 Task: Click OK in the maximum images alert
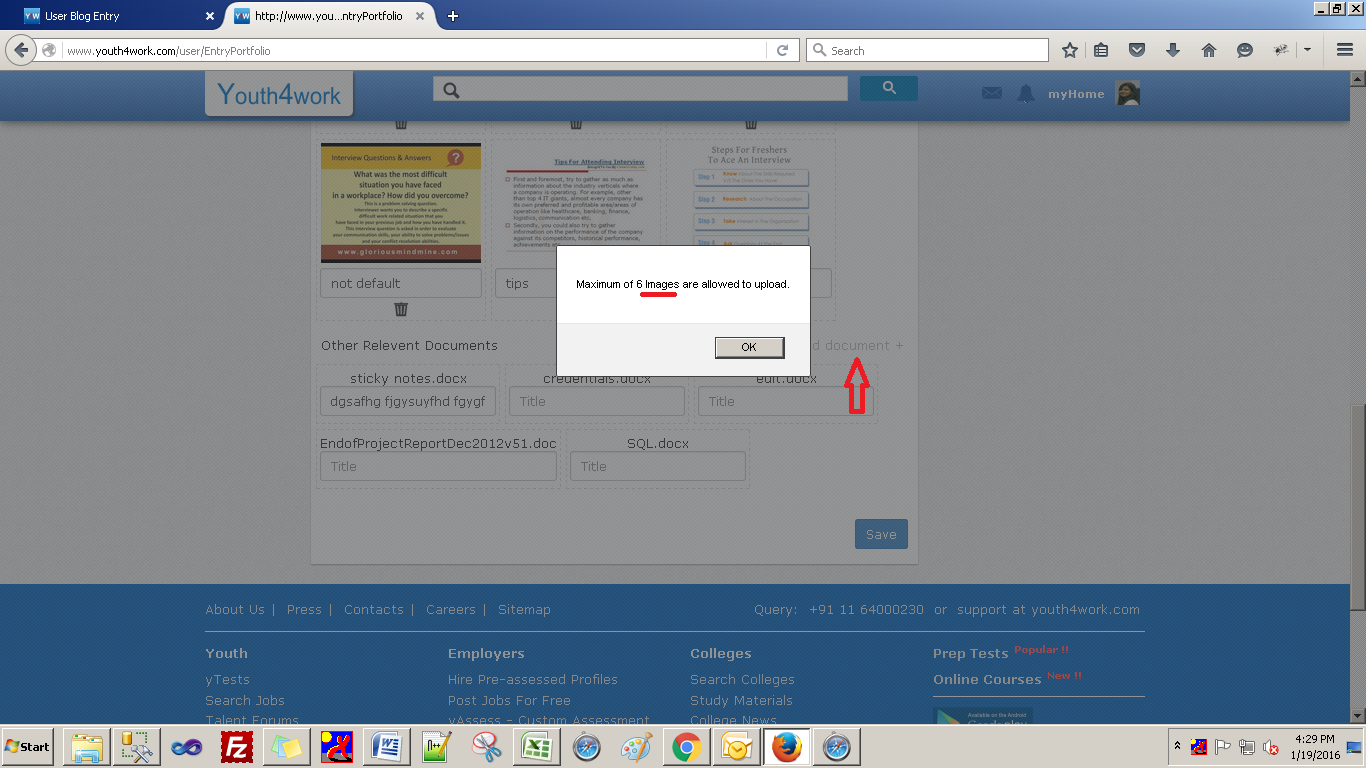(x=748, y=347)
